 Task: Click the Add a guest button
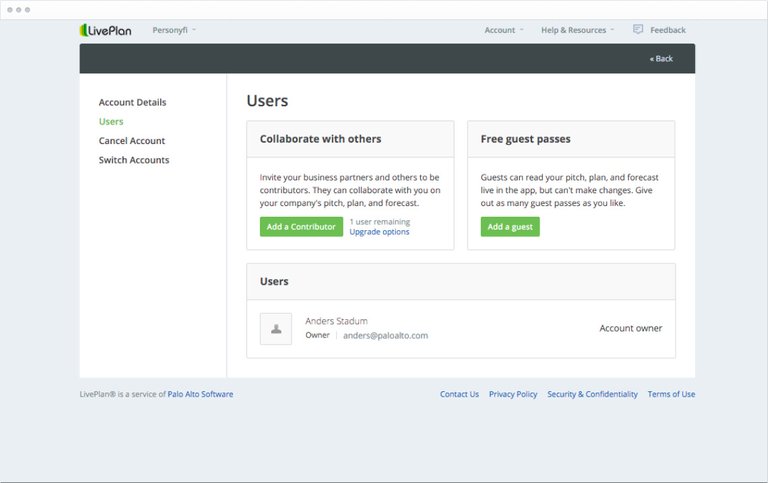click(510, 227)
